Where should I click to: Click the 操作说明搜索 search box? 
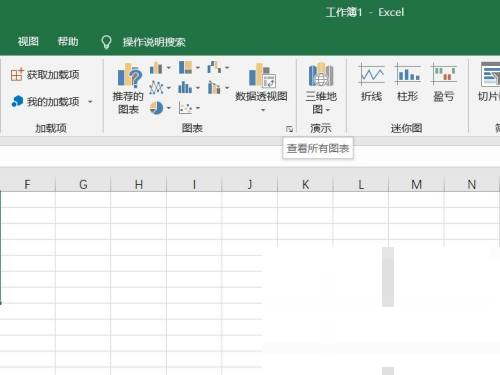[x=154, y=42]
